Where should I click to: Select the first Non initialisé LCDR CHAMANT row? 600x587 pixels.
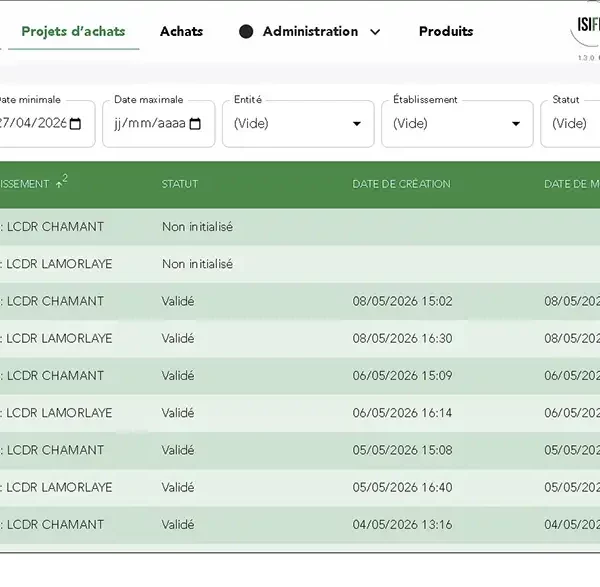tap(300, 227)
